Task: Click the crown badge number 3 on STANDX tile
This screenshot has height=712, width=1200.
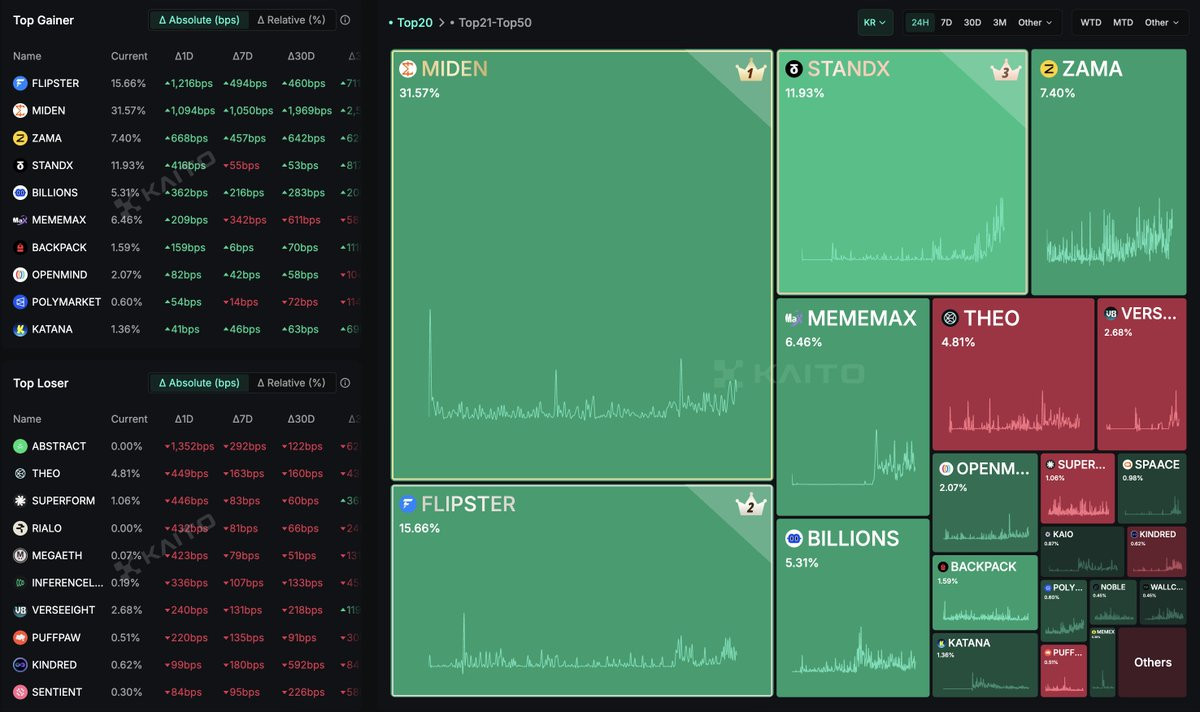Action: [x=1005, y=71]
